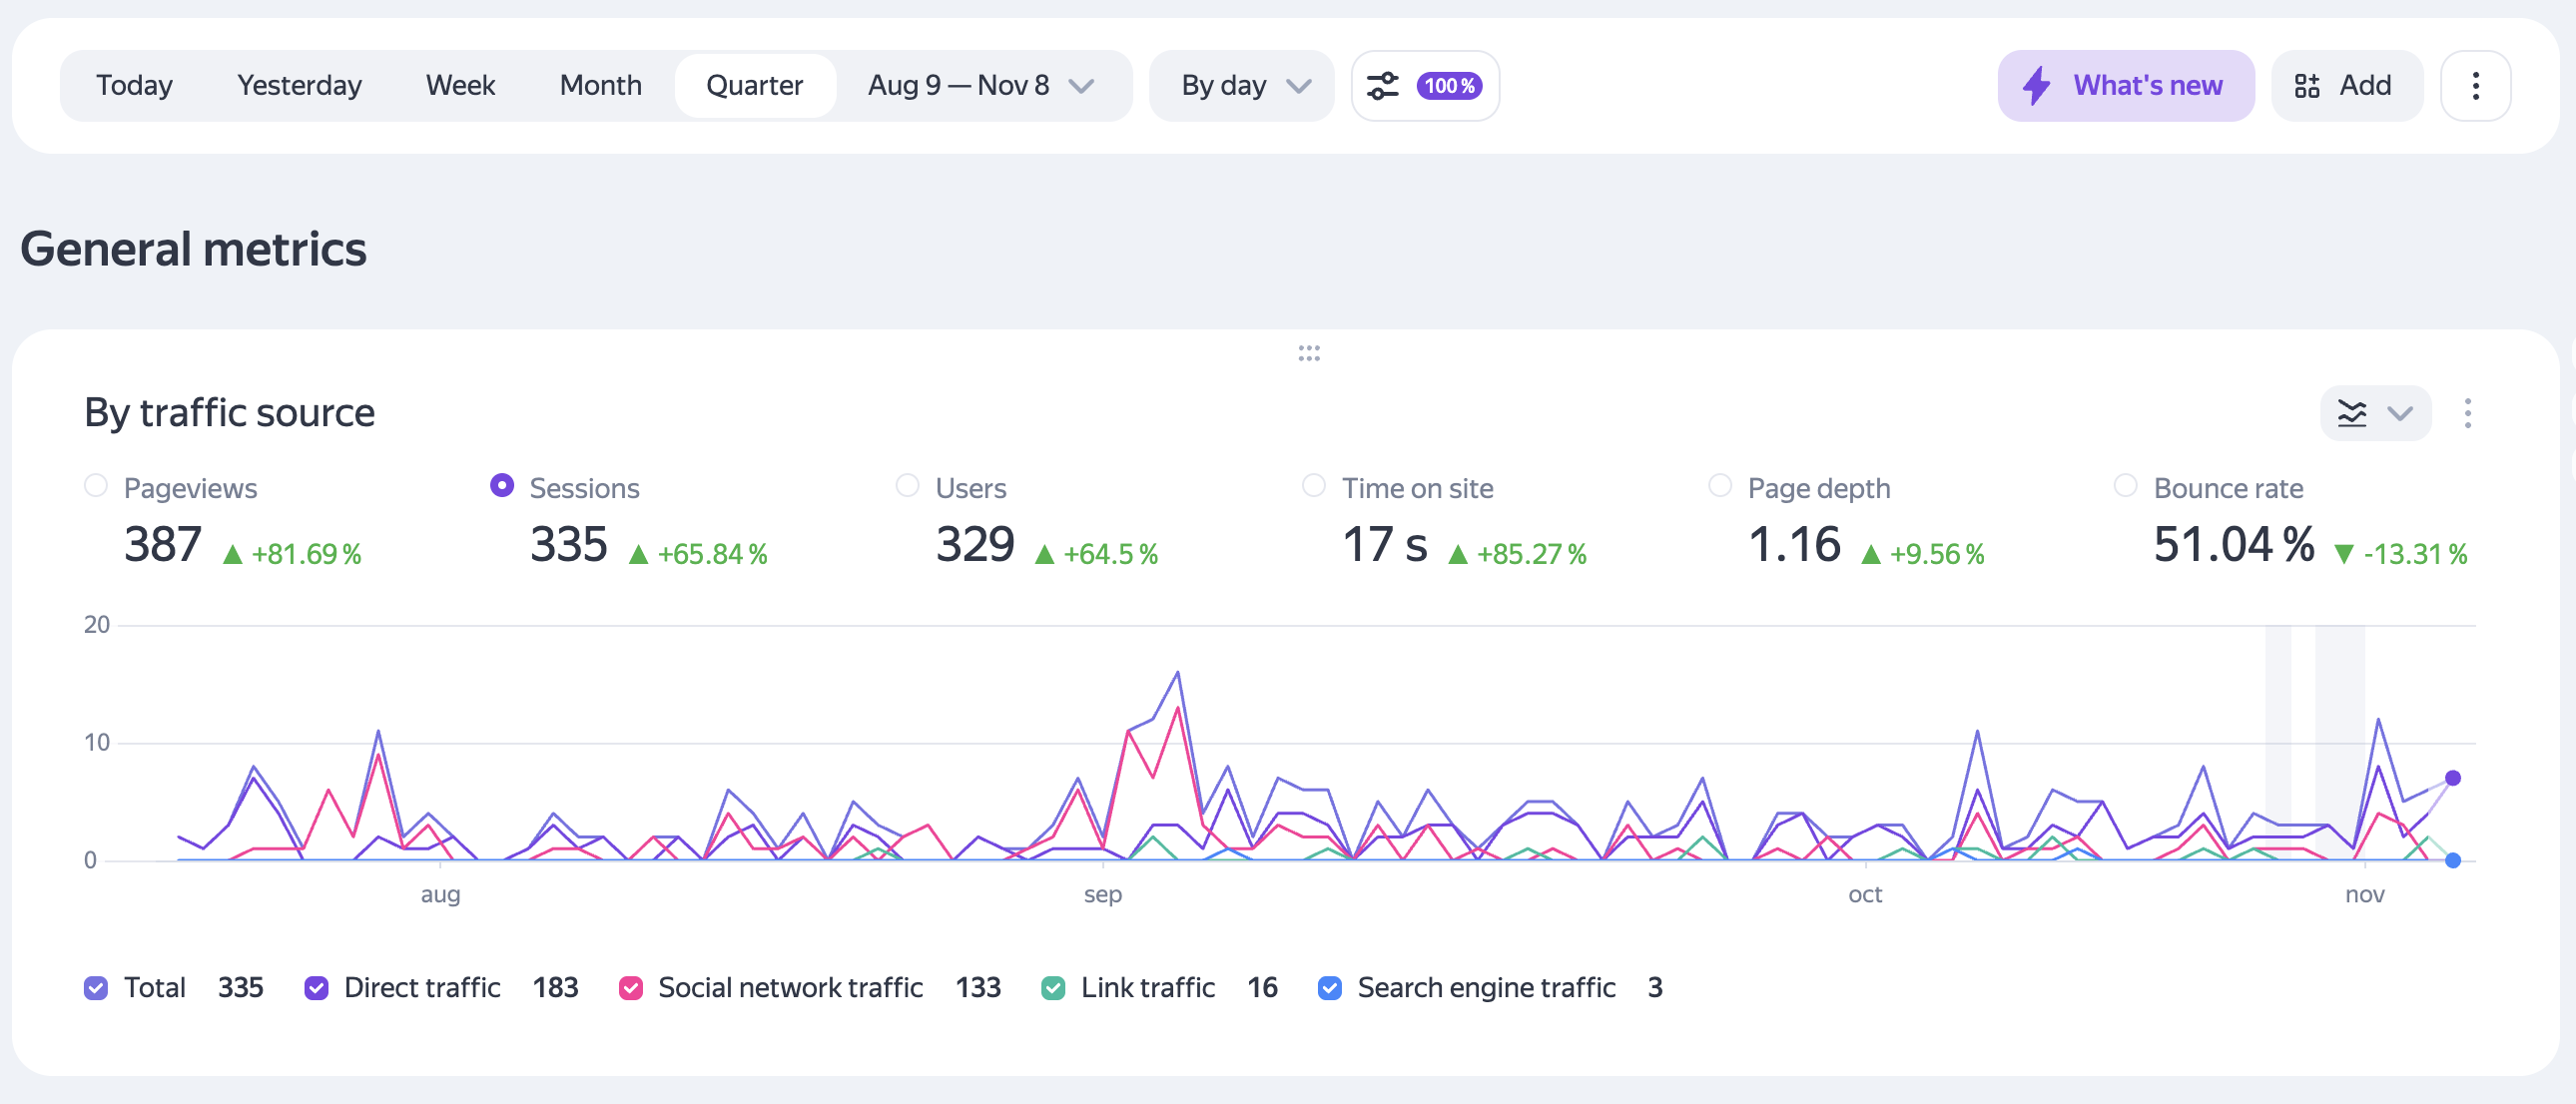Switch to the Month period tab

600,86
